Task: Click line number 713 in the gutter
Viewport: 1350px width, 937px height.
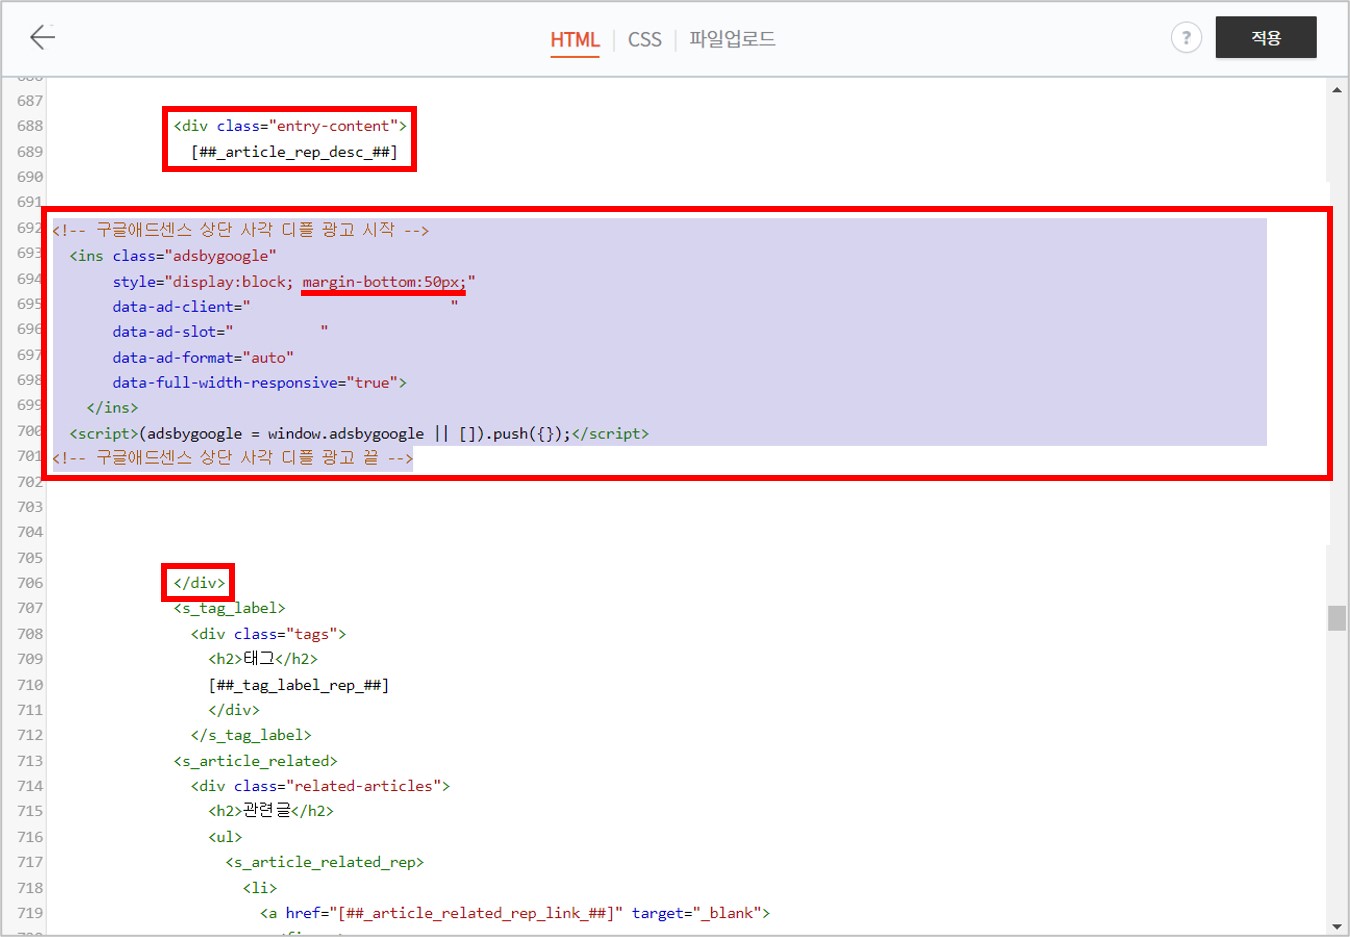Action: pyautogui.click(x=30, y=761)
